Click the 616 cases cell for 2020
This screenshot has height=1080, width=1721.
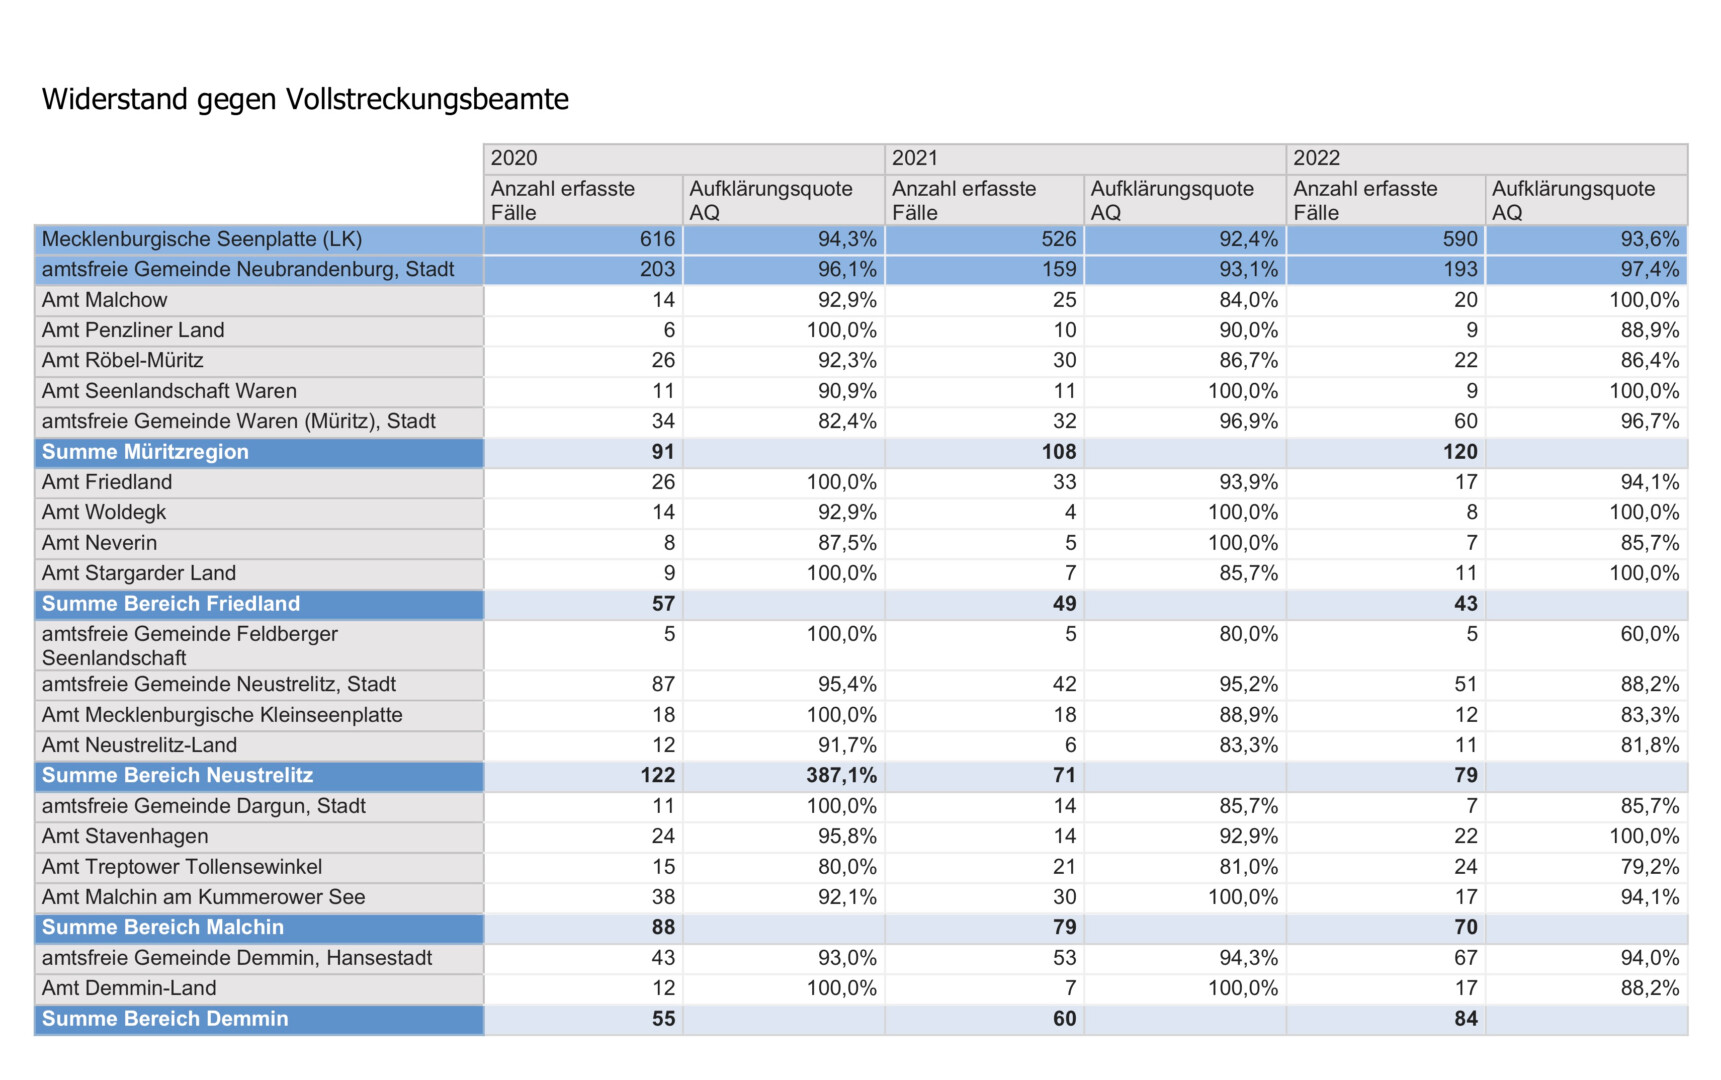click(x=657, y=239)
